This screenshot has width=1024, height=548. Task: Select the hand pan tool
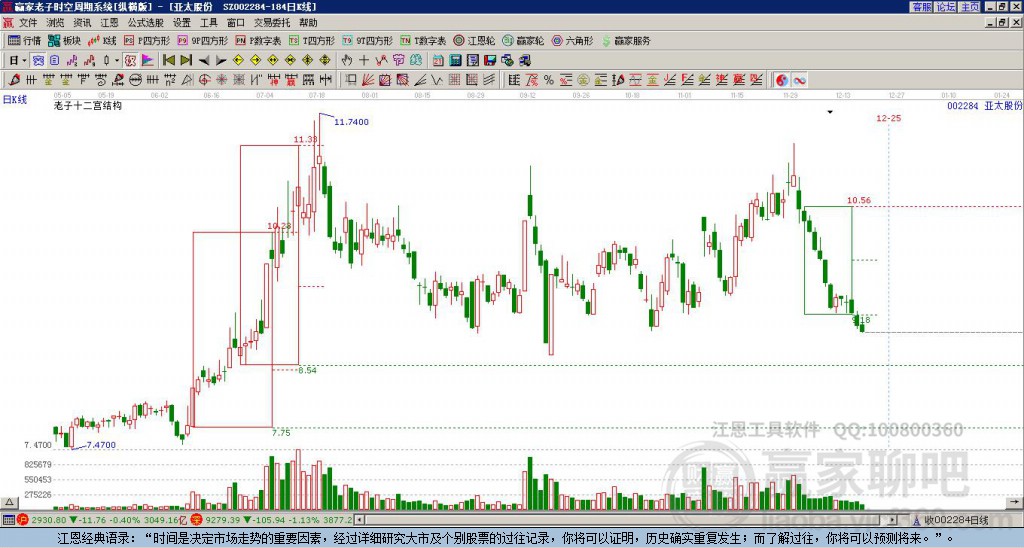pos(347,61)
